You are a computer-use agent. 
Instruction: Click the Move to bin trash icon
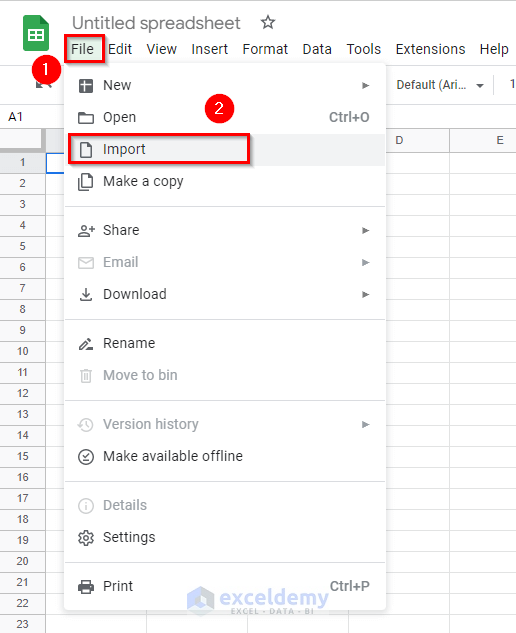tap(86, 376)
